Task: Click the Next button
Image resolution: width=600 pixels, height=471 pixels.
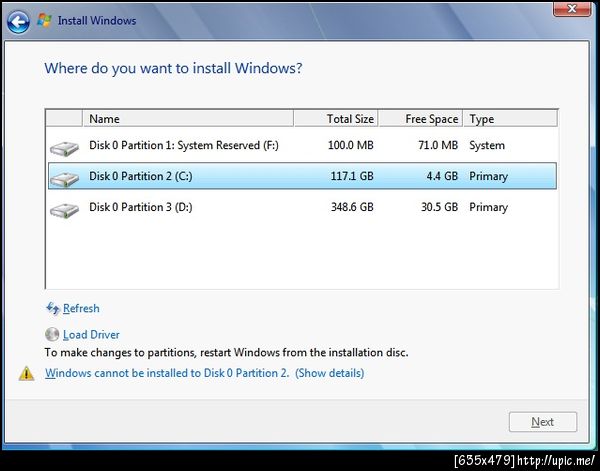Action: (543, 422)
